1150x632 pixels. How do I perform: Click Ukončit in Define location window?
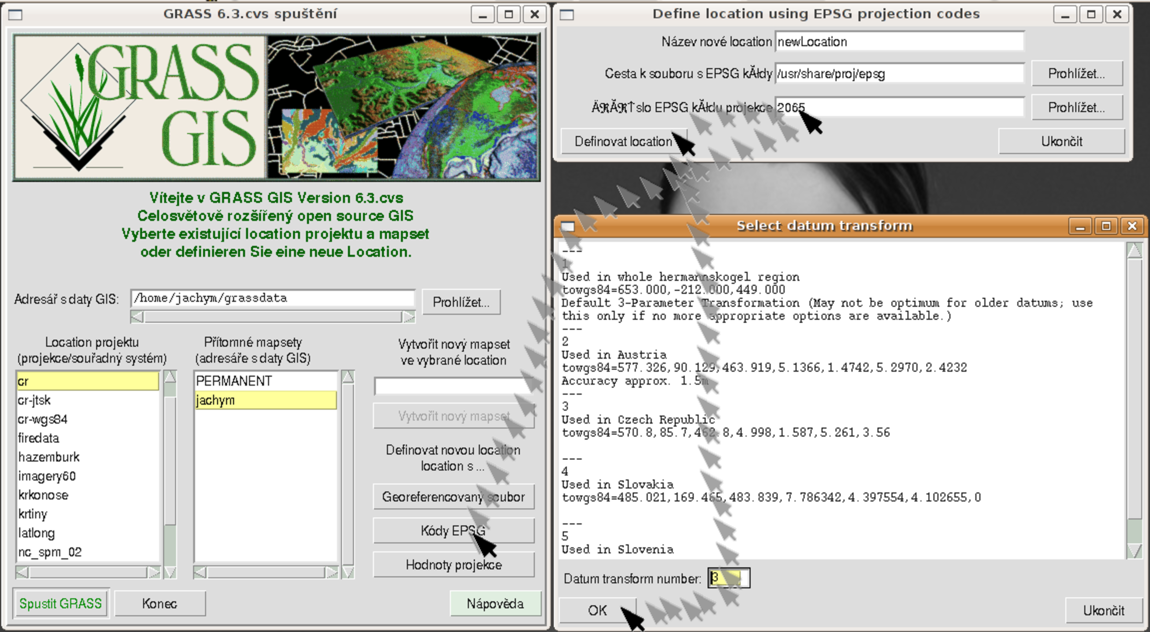pyautogui.click(x=1061, y=141)
